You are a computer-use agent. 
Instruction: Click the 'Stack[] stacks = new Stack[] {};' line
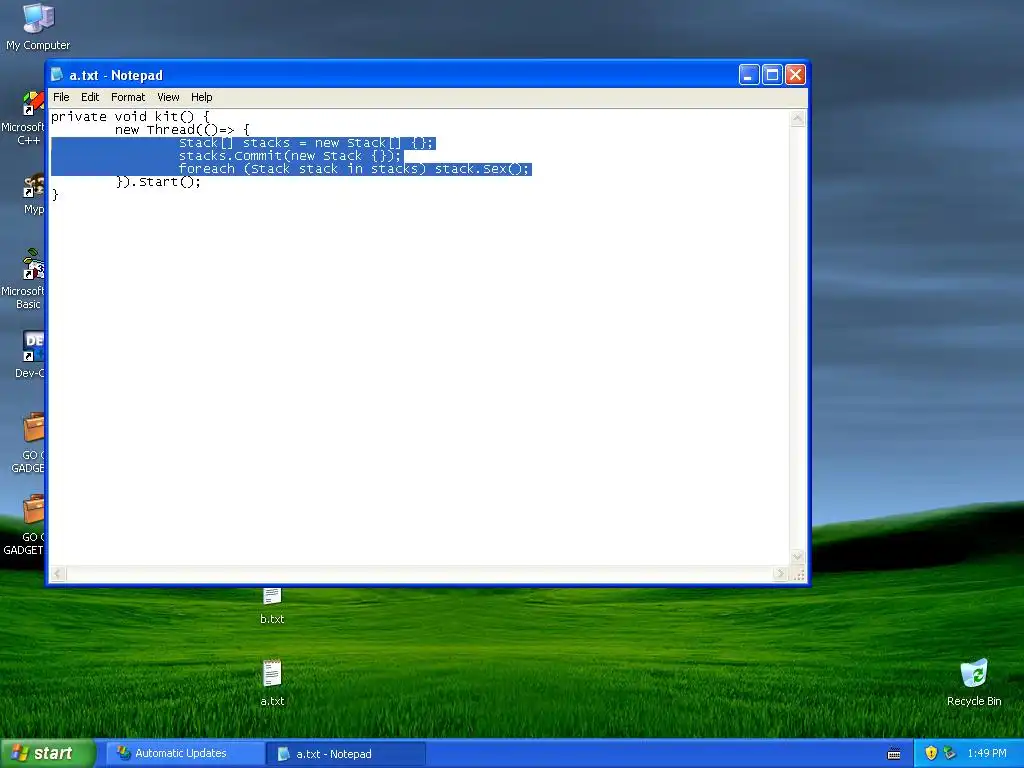tap(306, 143)
